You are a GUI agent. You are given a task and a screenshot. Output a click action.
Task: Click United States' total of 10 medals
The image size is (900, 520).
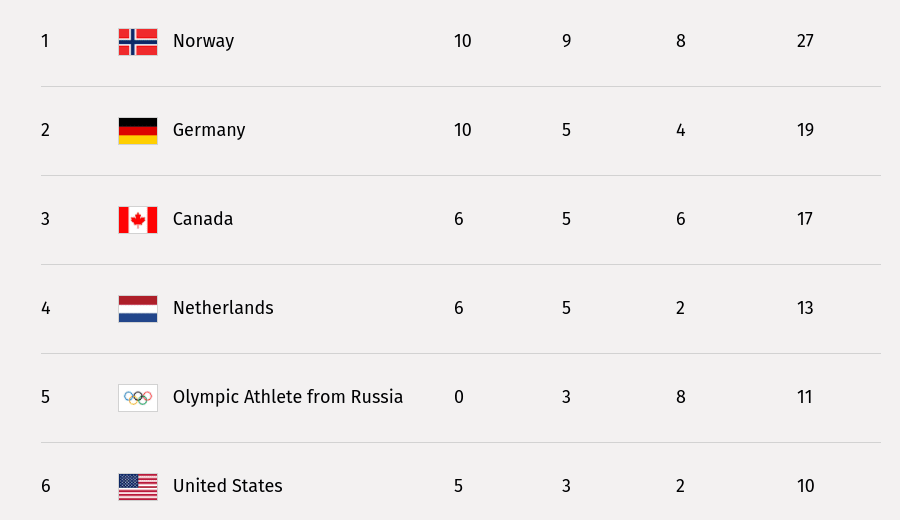tap(805, 486)
